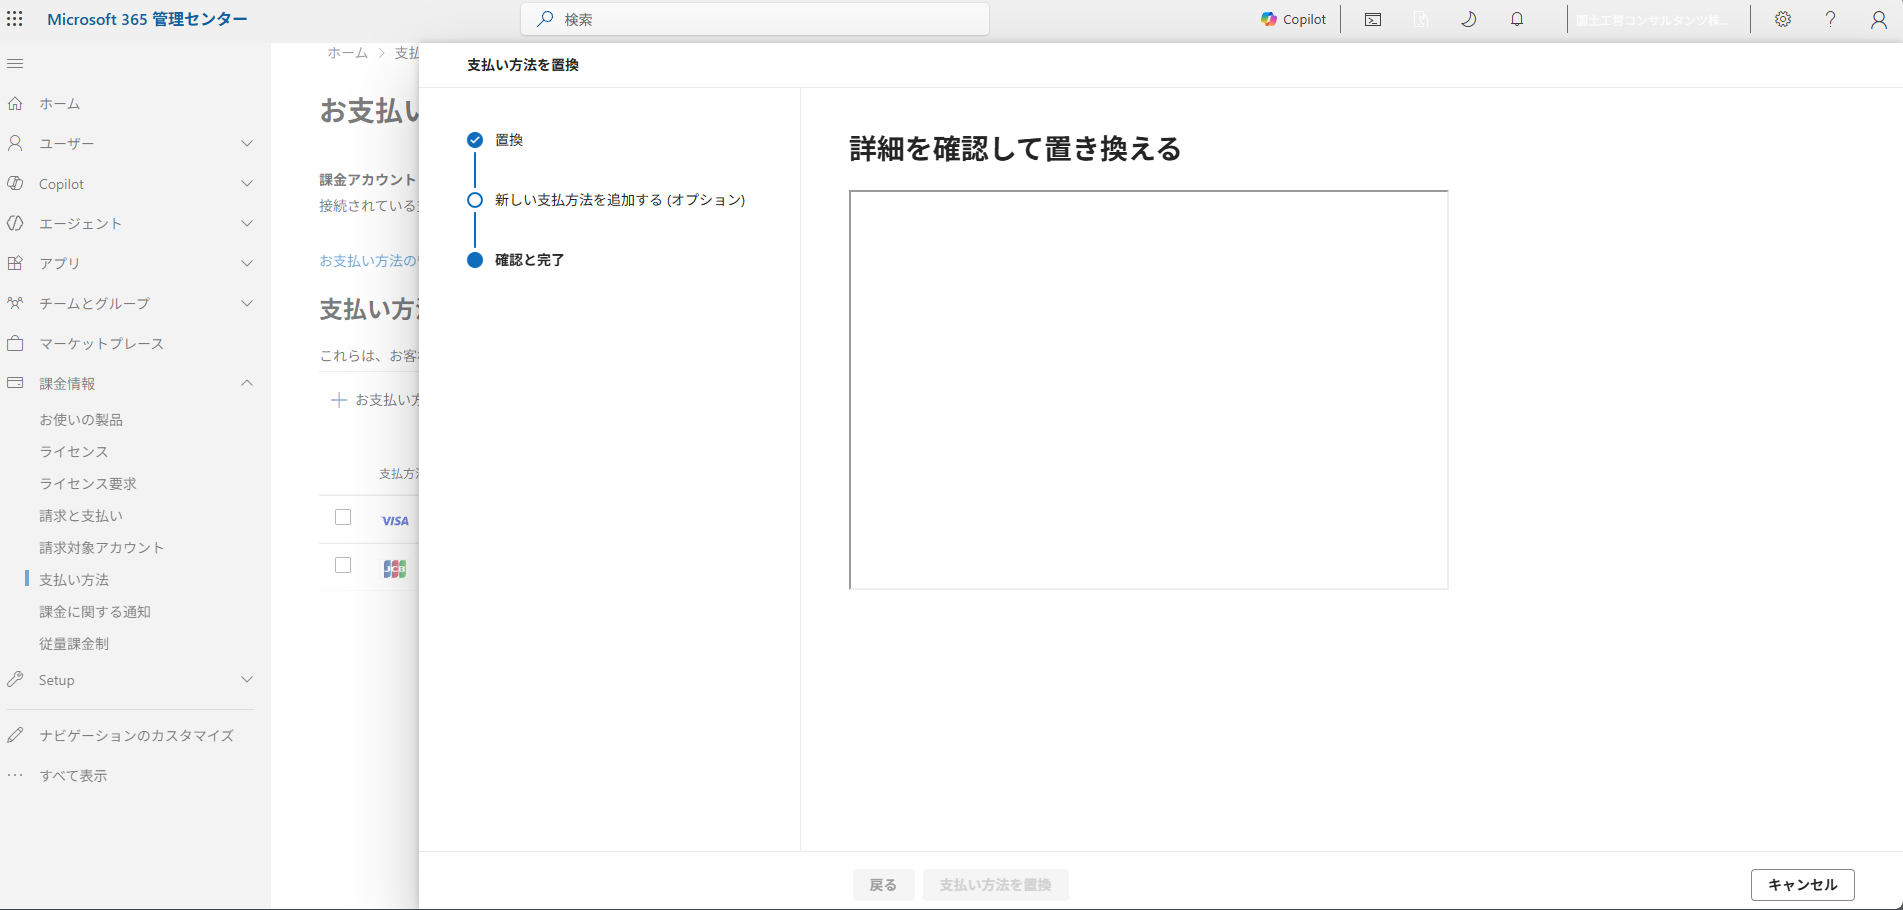
Task: Open お使いの製品 in billing menu
Action: (81, 420)
